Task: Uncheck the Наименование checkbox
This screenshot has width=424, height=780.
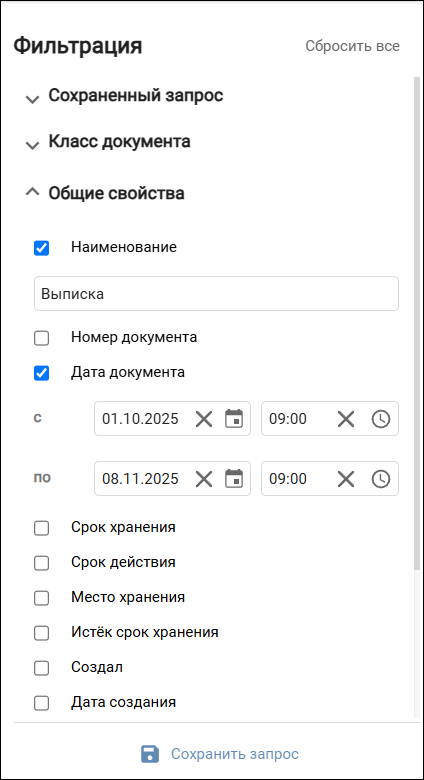Action: (41, 248)
